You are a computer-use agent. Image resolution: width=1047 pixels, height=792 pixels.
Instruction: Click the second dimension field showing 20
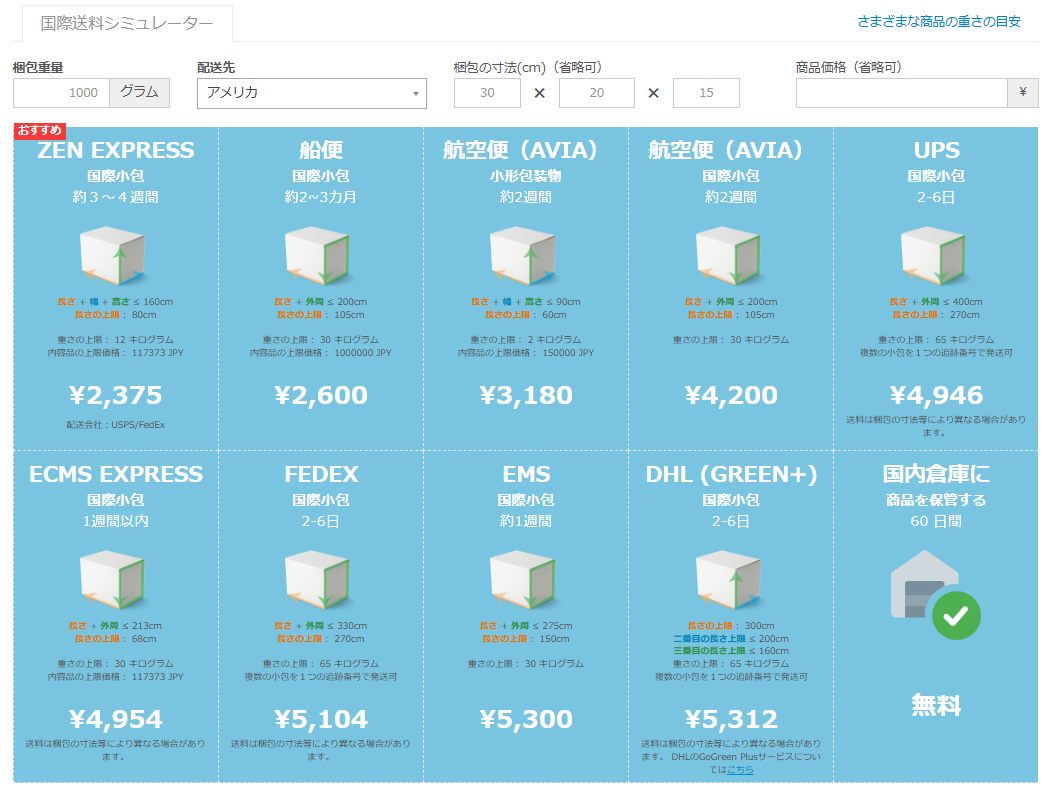(597, 93)
